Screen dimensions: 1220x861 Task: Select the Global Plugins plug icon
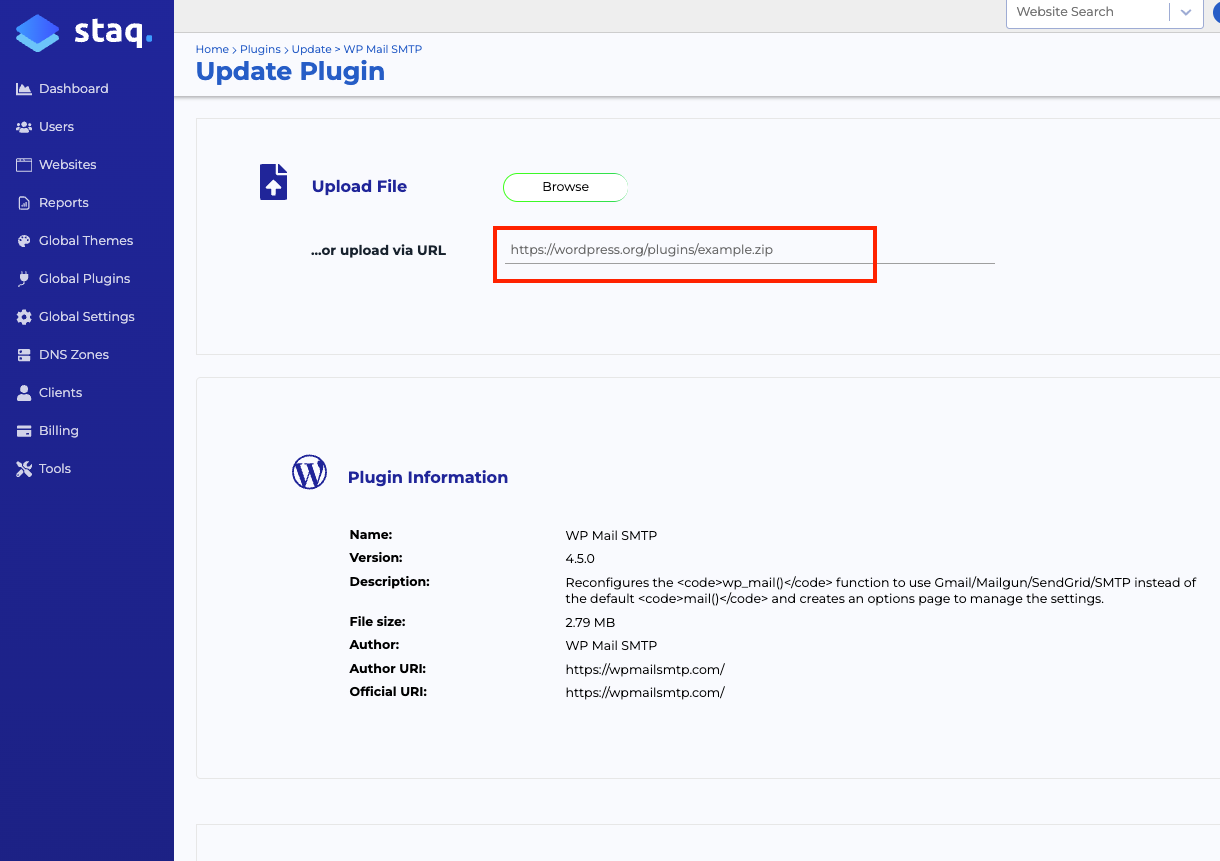point(23,278)
